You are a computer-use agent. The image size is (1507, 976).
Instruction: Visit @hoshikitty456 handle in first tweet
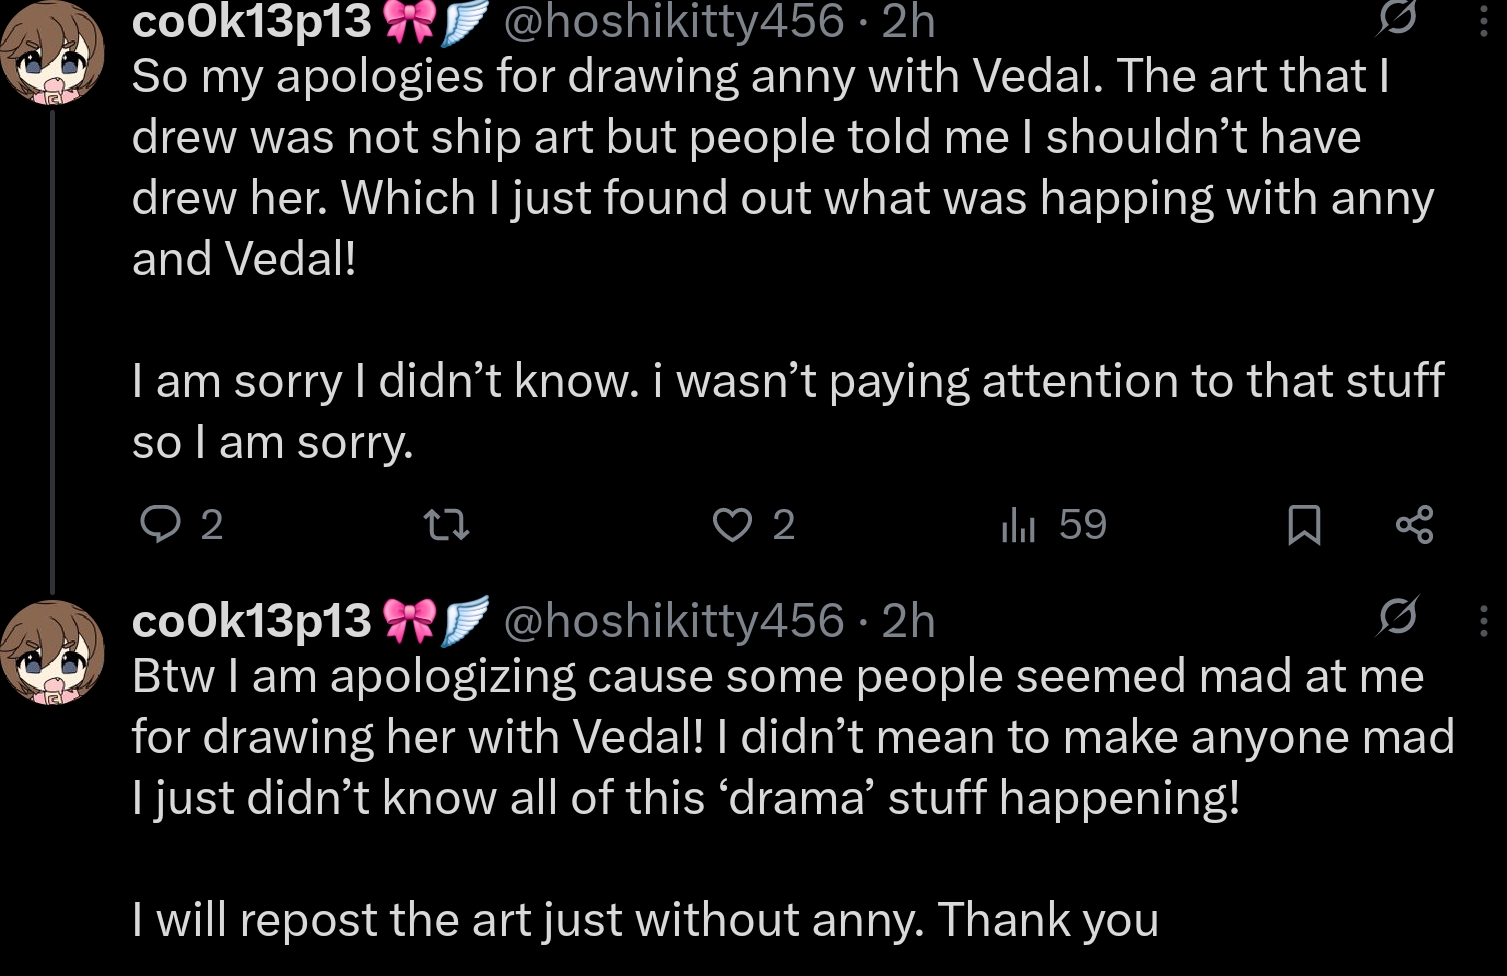673,21
